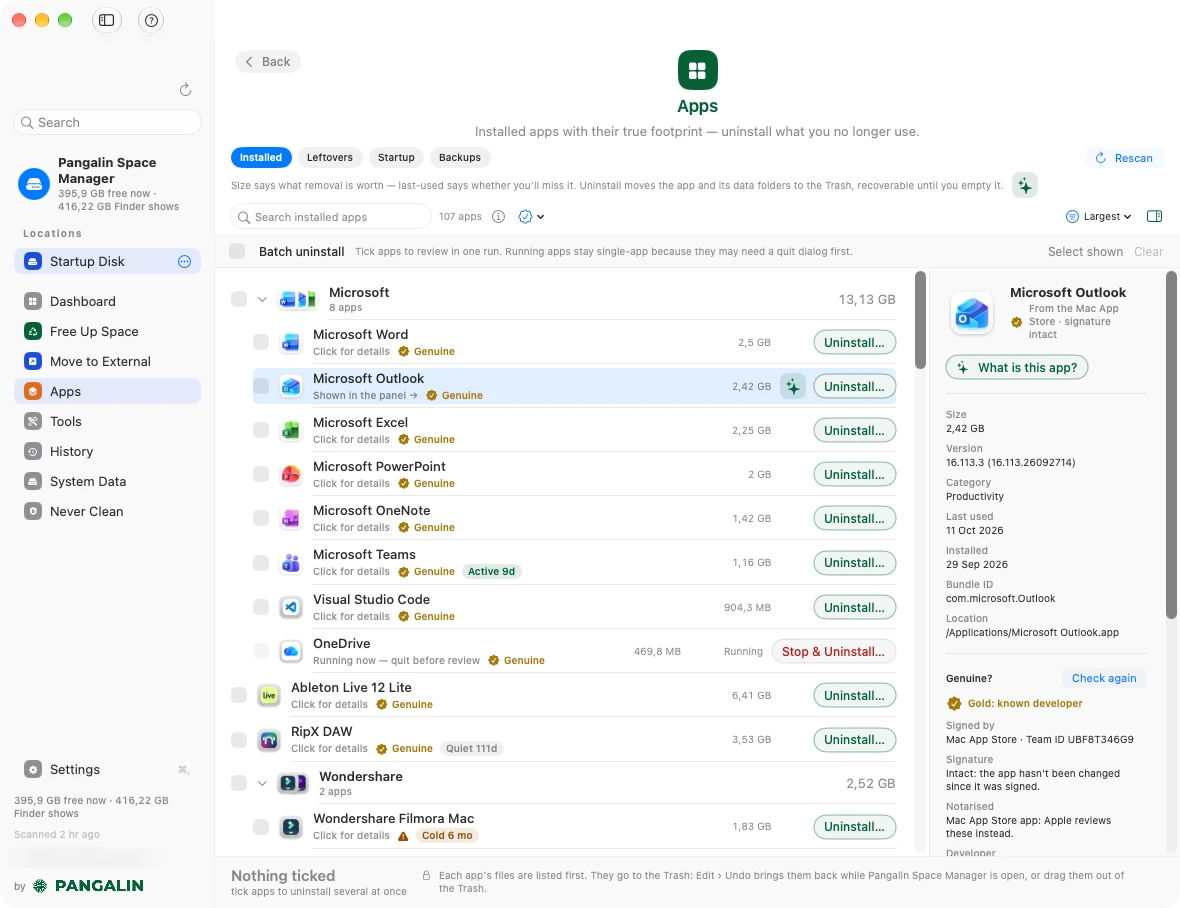Click the refresh icon above the sidebar search
Image resolution: width=1180 pixels, height=908 pixels.
click(185, 90)
